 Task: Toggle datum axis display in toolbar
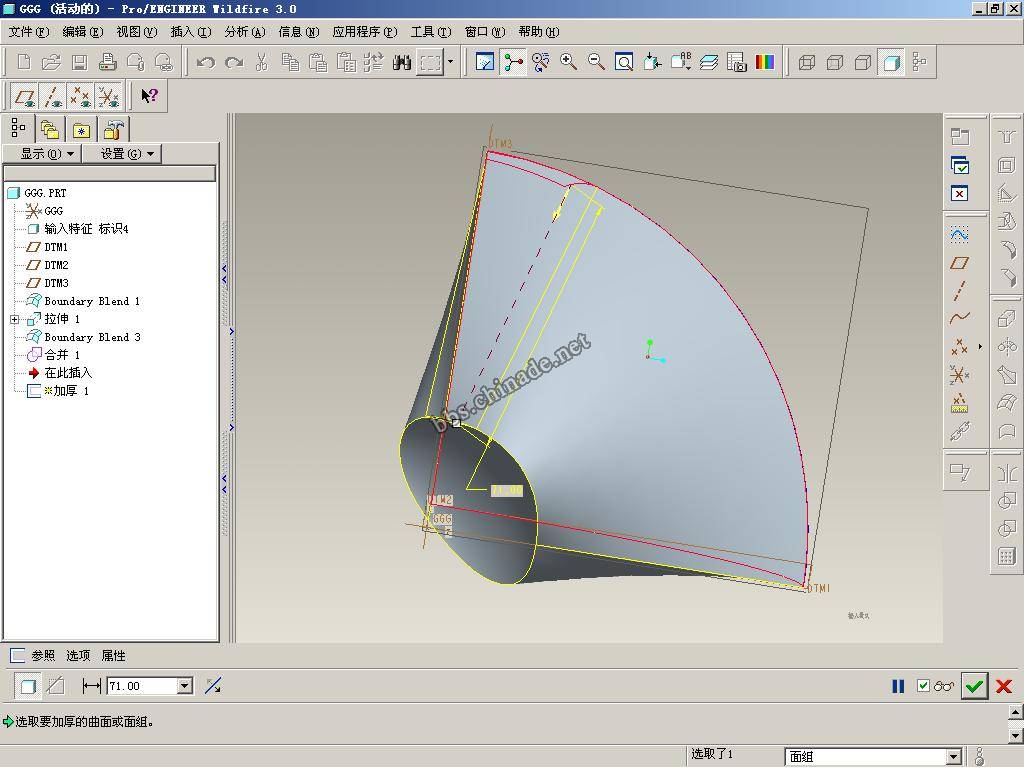(53, 97)
